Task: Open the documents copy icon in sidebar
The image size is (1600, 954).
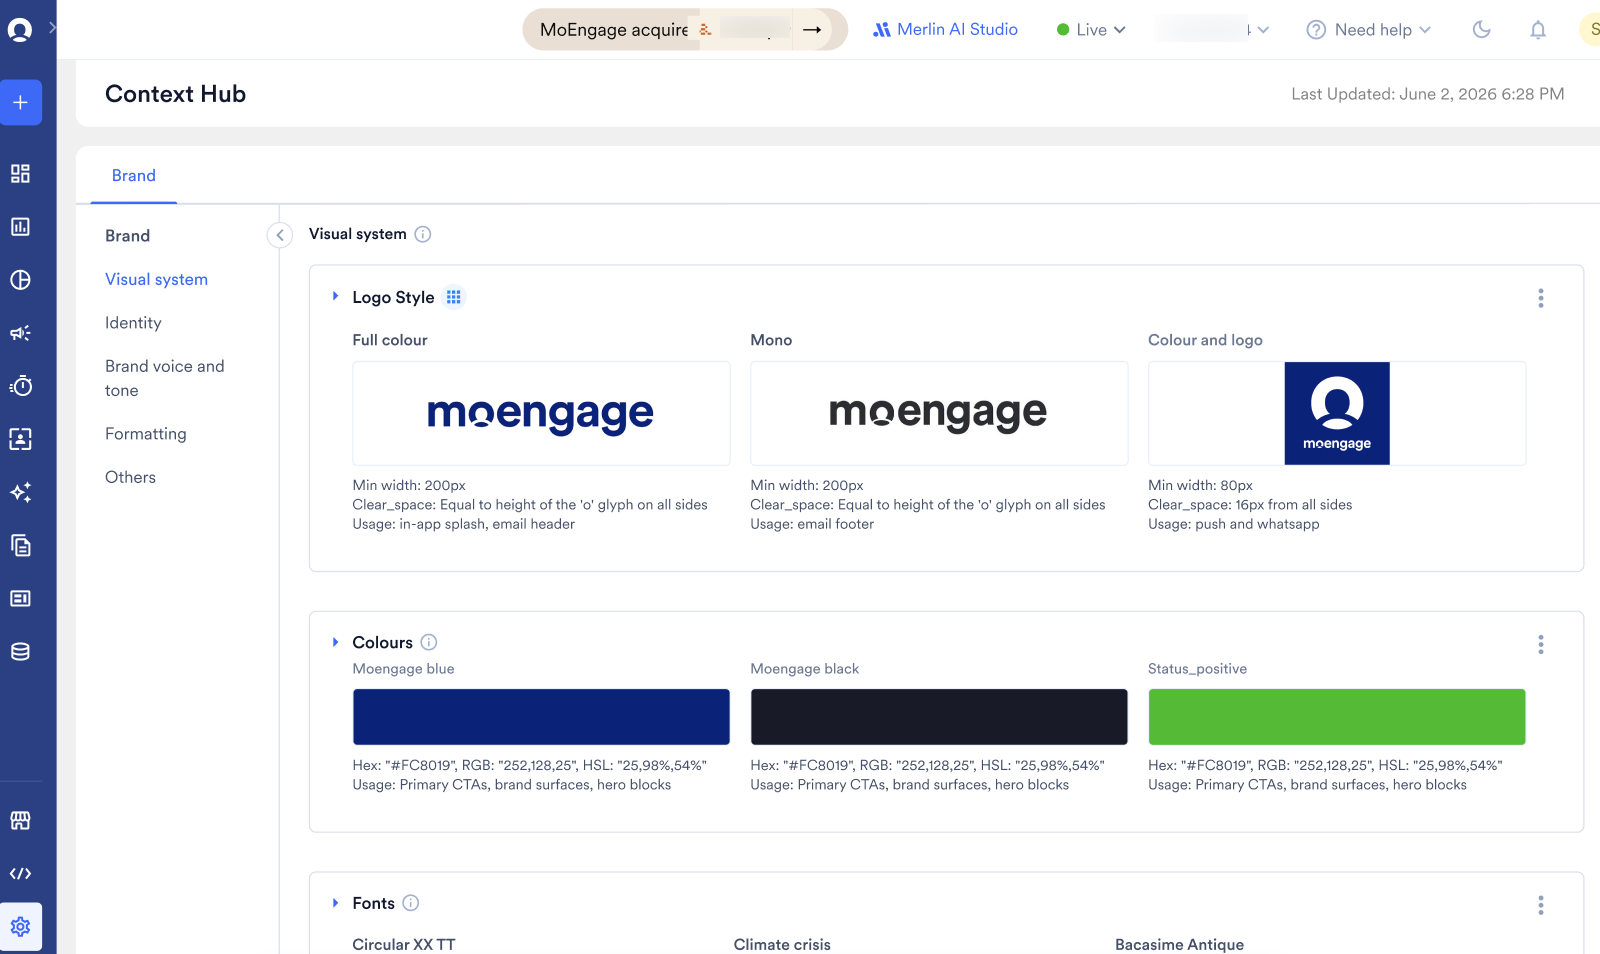Action: tap(20, 545)
